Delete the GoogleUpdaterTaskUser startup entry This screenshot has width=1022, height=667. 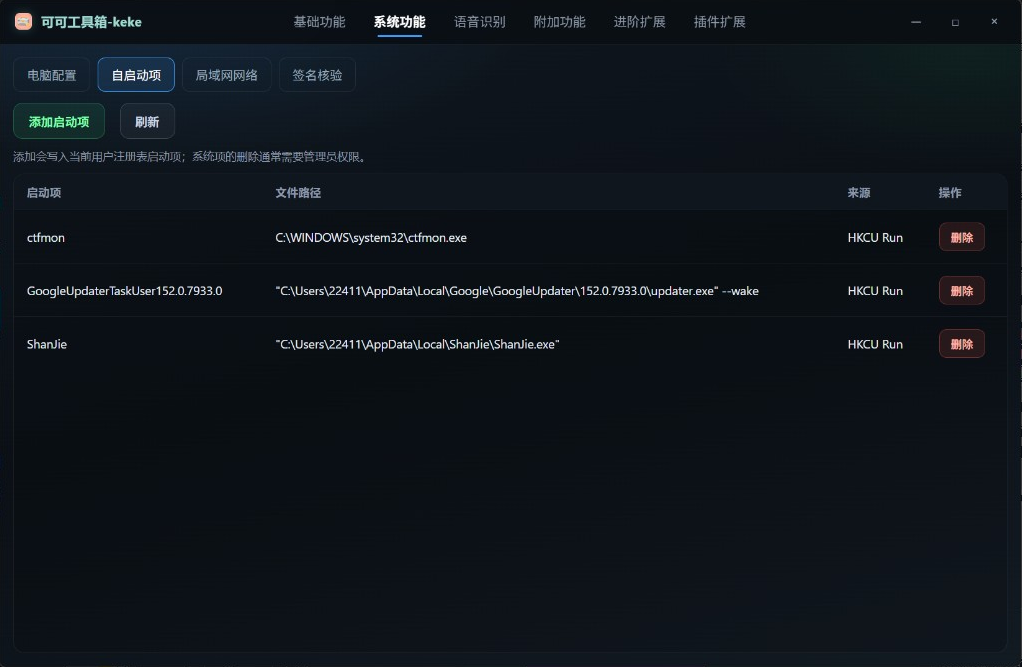click(961, 291)
